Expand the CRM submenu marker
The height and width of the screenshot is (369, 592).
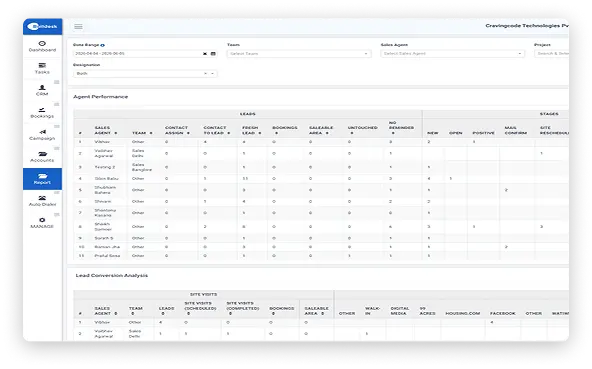[57, 82]
